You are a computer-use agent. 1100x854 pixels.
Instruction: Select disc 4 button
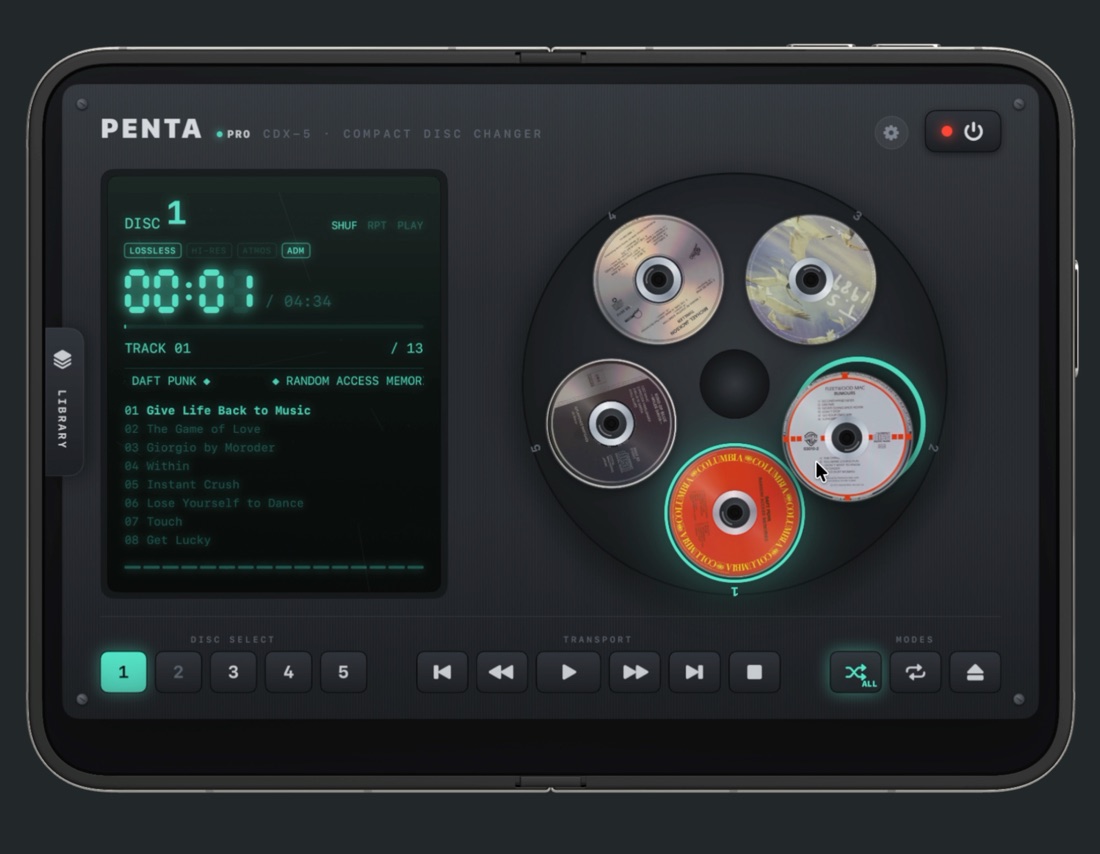[288, 672]
